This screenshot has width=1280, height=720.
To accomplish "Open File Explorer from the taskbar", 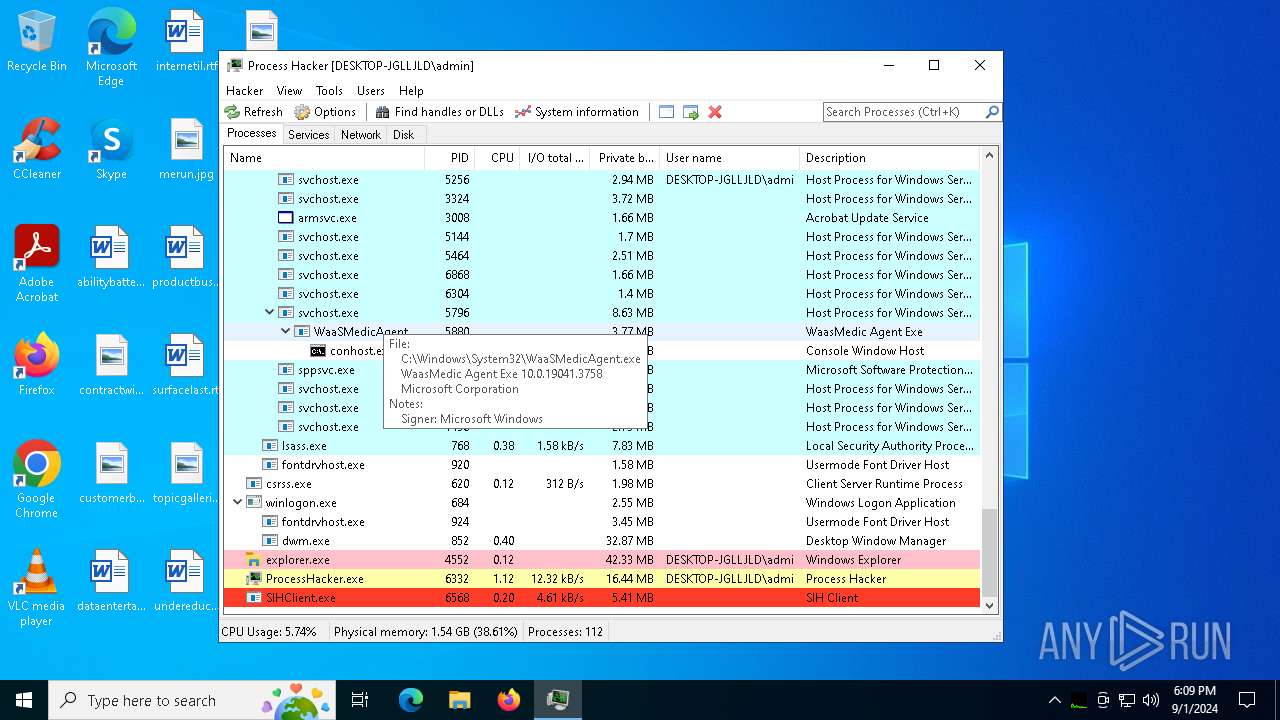I will pos(459,700).
